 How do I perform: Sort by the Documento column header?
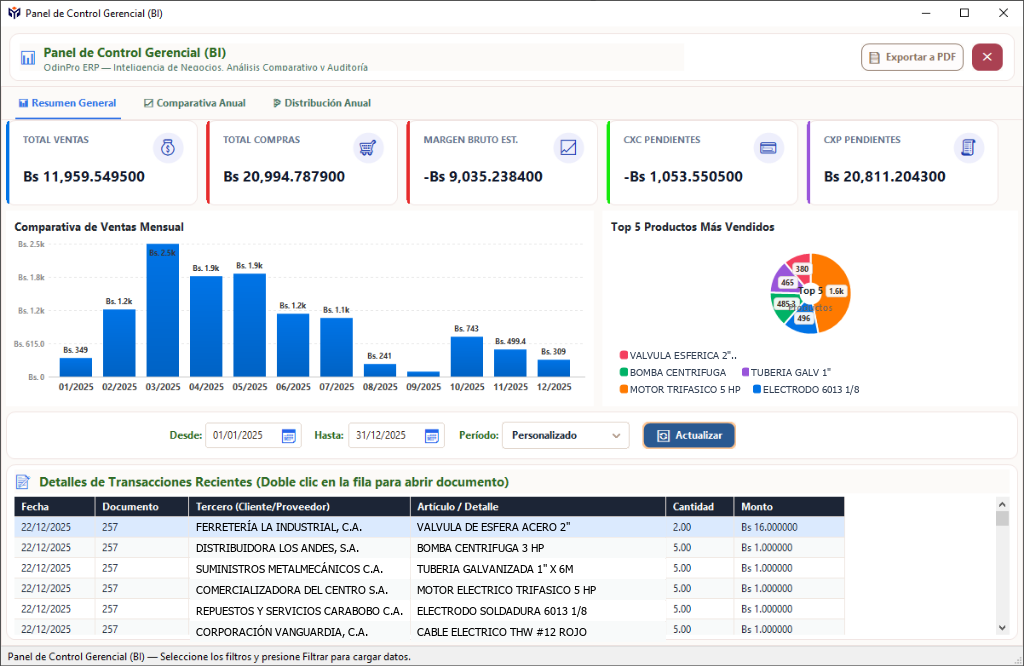(x=142, y=507)
